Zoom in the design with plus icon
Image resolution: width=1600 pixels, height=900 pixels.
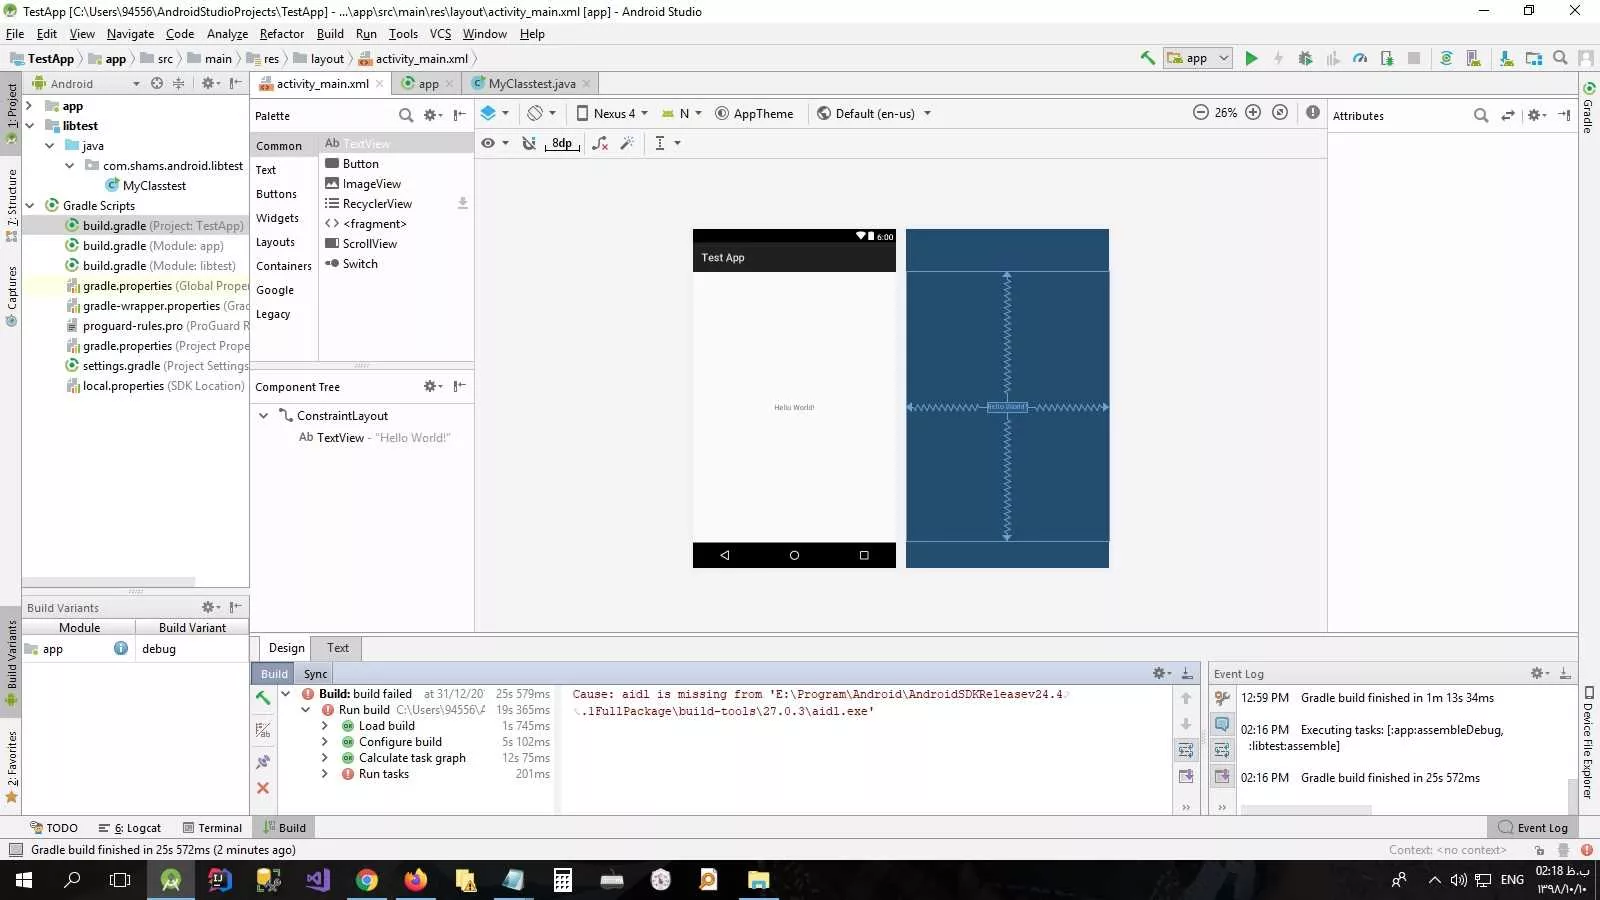1253,113
